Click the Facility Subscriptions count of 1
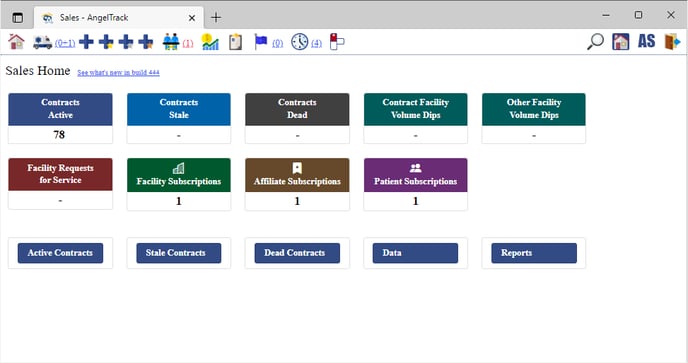This screenshot has height=363, width=688. coord(179,201)
